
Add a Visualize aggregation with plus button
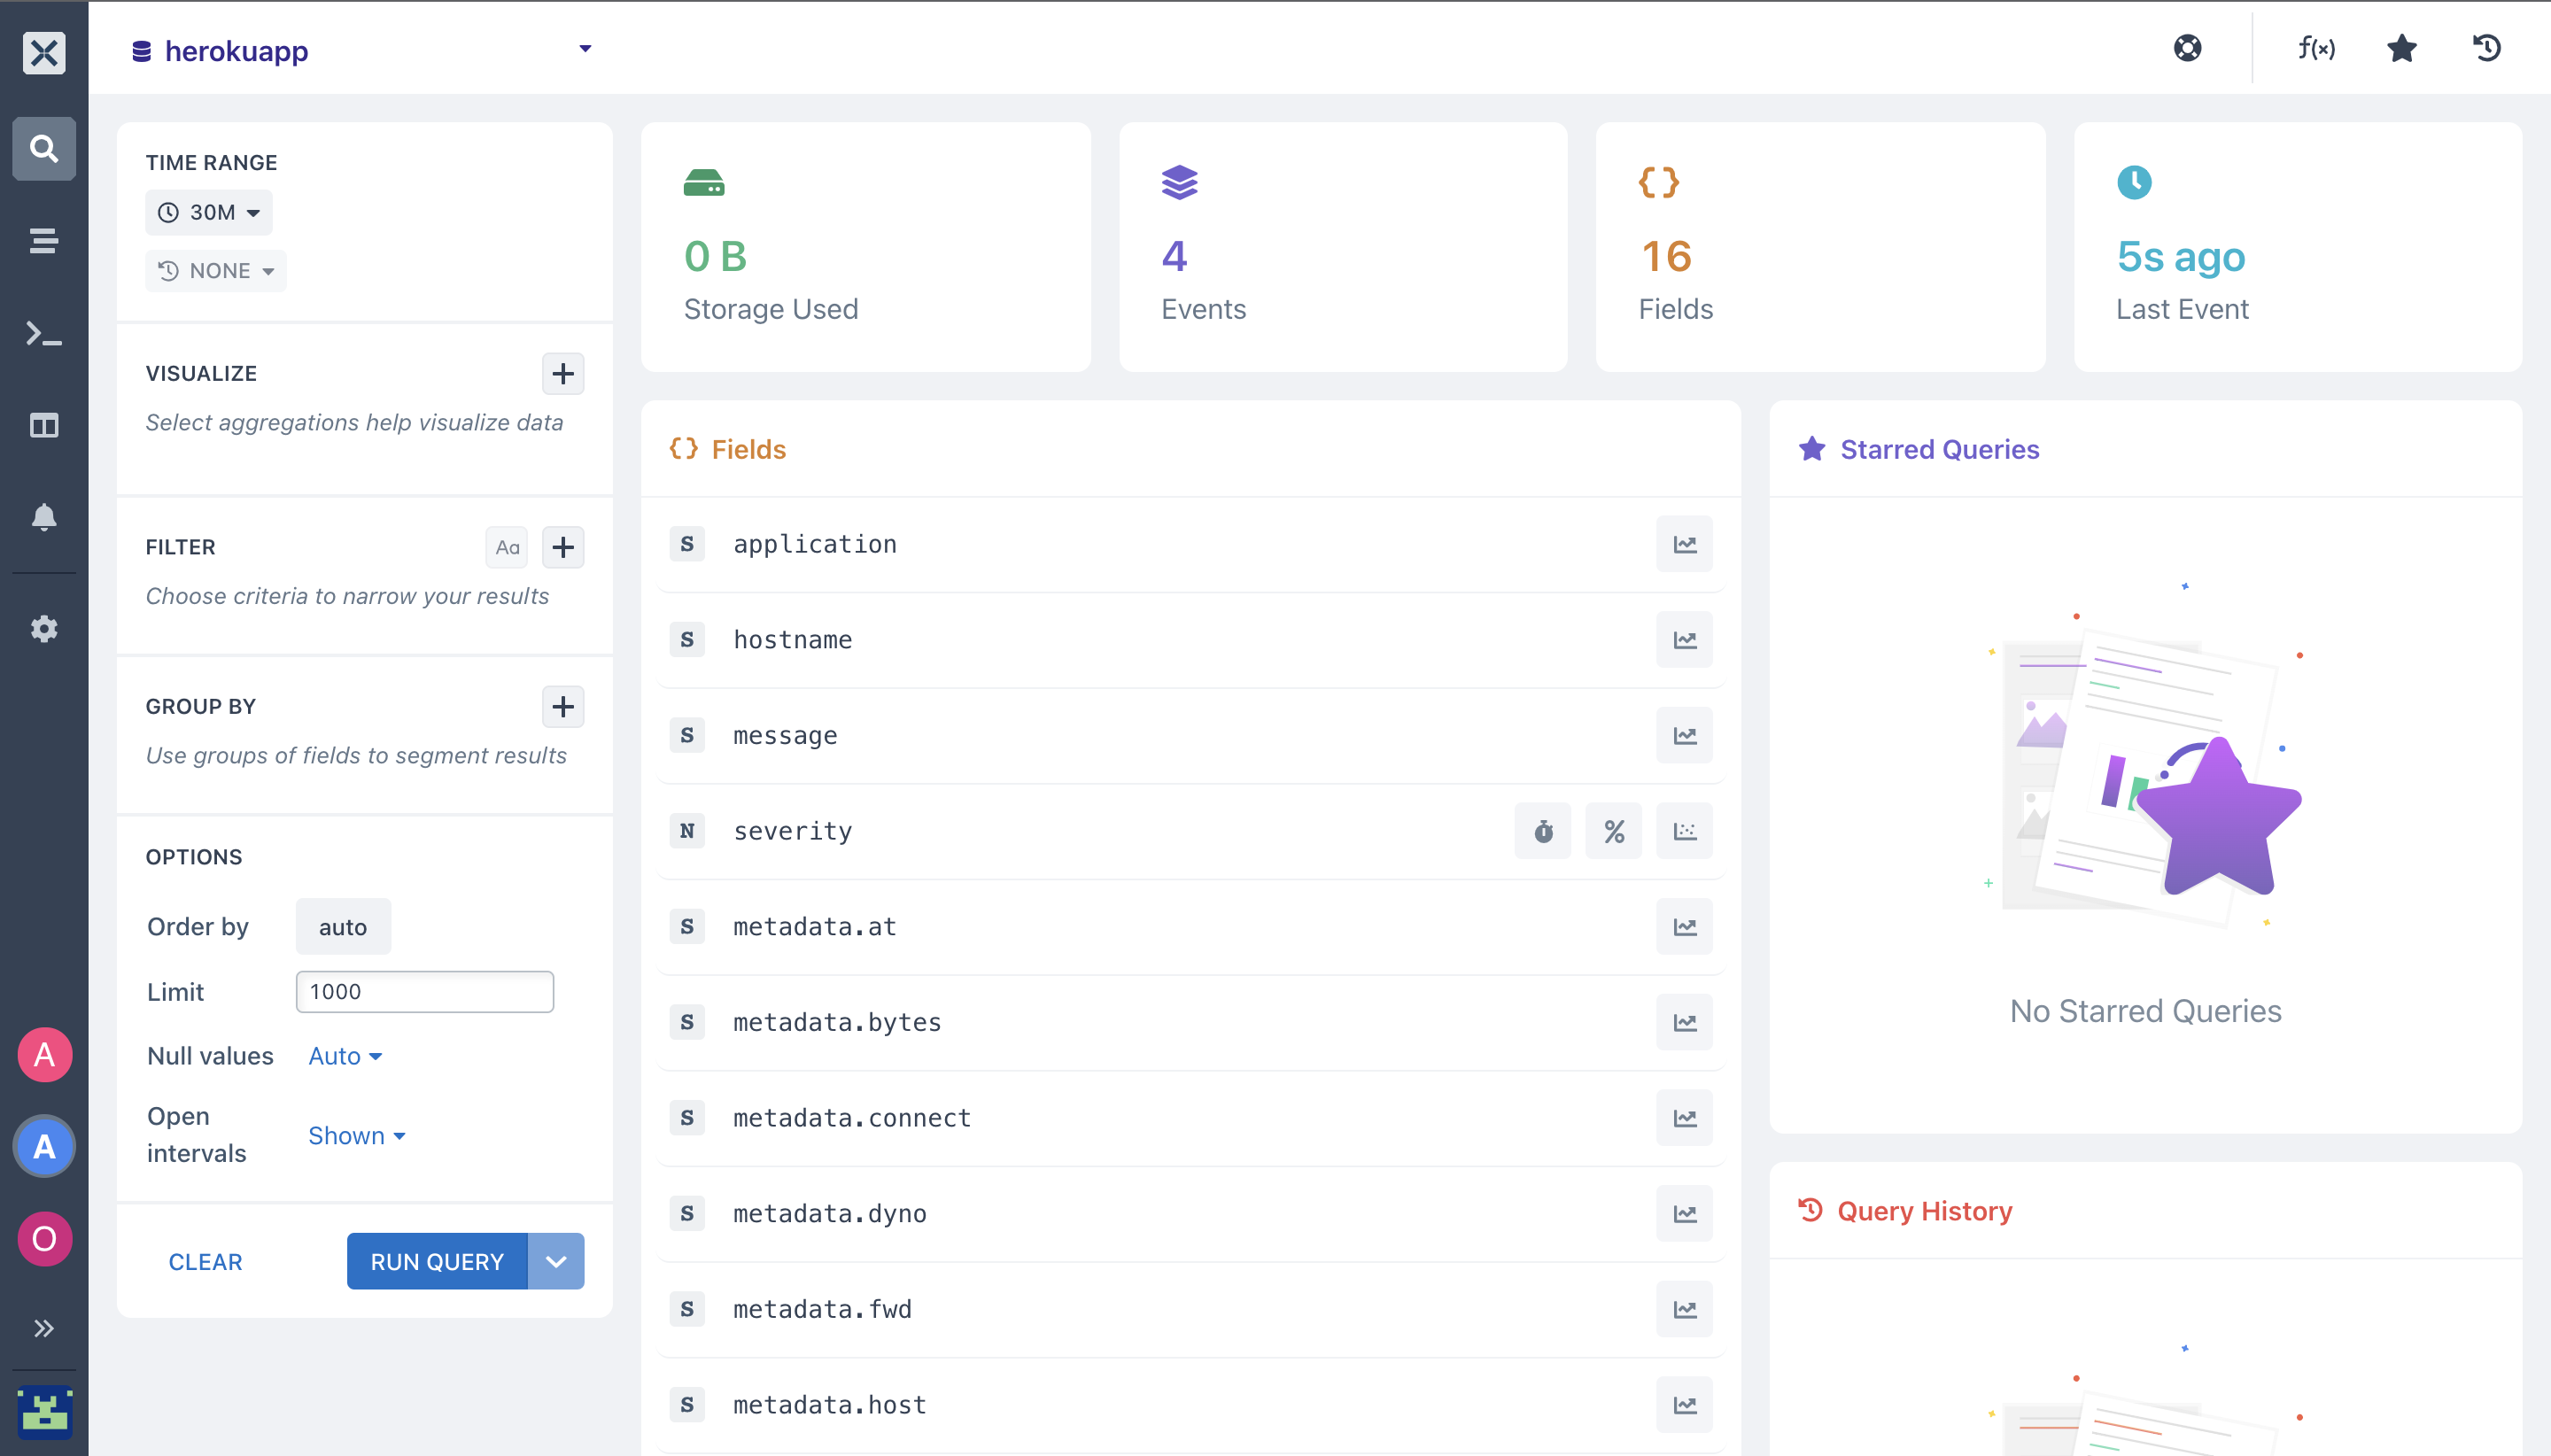point(563,374)
